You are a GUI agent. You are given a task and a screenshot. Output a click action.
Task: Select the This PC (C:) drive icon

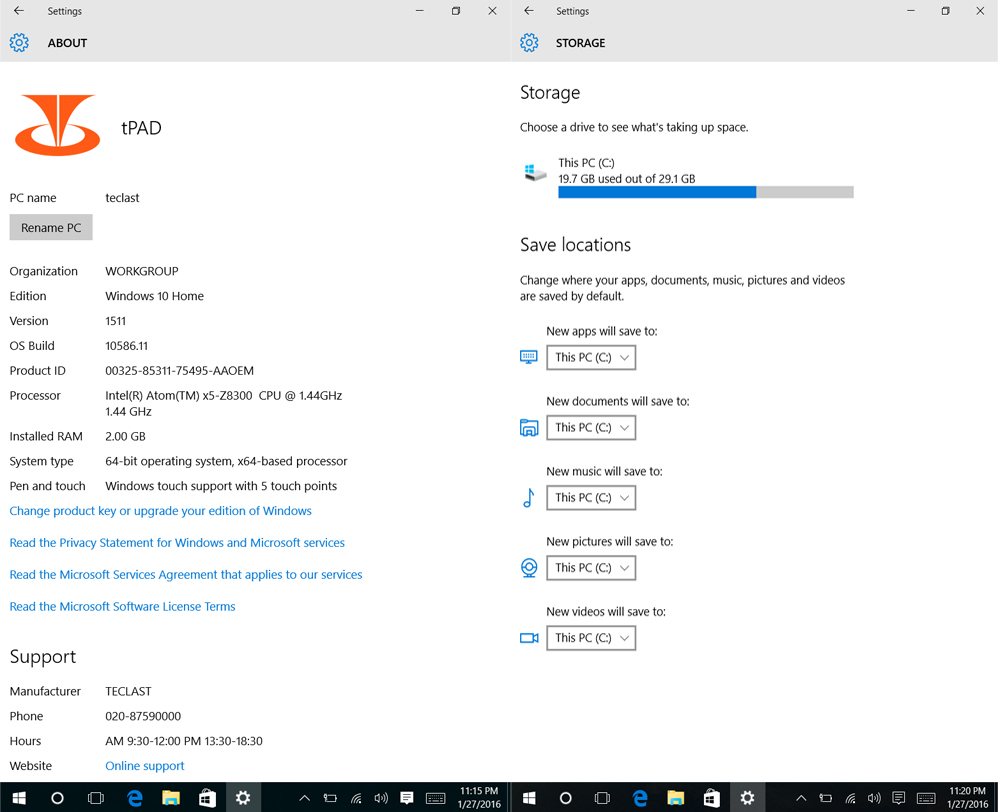(x=534, y=172)
